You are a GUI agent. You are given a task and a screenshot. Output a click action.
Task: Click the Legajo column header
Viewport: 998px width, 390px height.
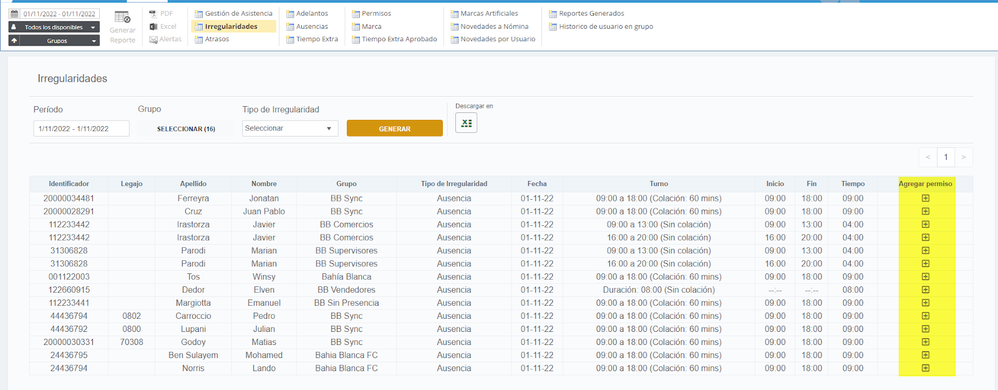[132, 184]
